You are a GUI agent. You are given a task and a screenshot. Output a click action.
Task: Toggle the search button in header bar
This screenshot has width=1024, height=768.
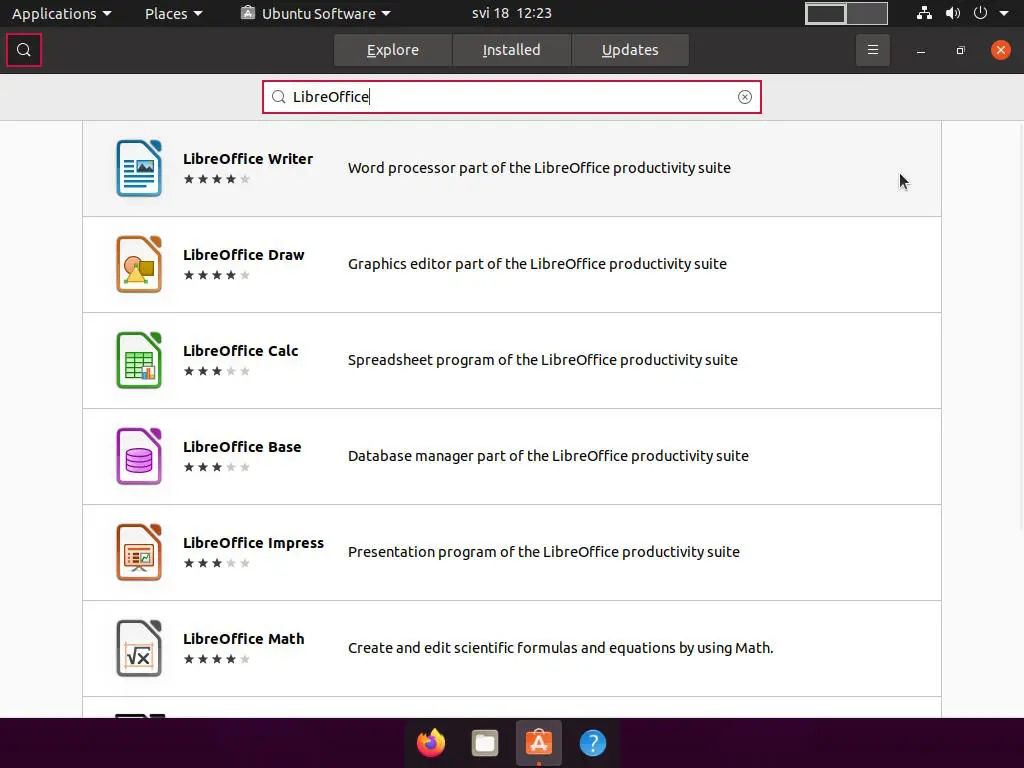pyautogui.click(x=24, y=50)
